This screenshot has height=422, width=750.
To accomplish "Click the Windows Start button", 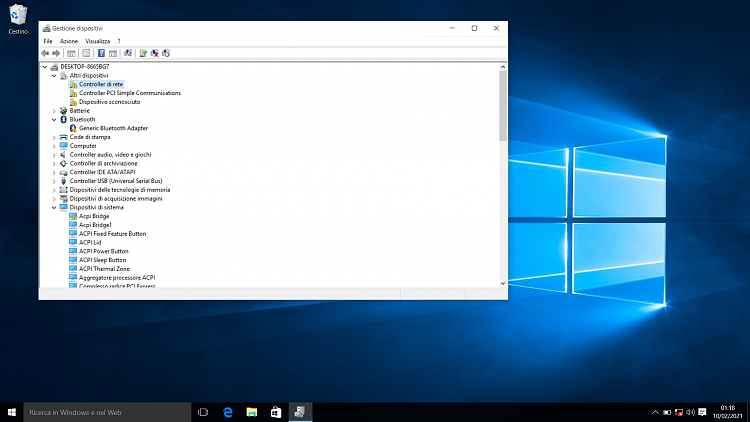I will point(11,412).
